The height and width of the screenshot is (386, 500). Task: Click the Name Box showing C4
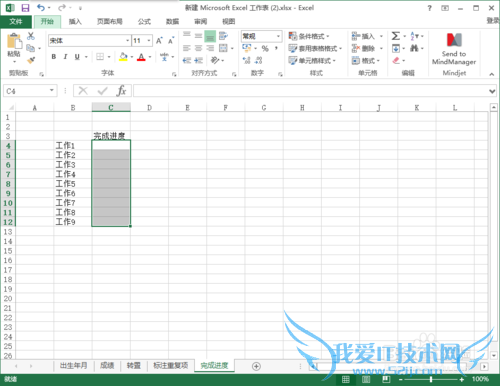point(29,91)
